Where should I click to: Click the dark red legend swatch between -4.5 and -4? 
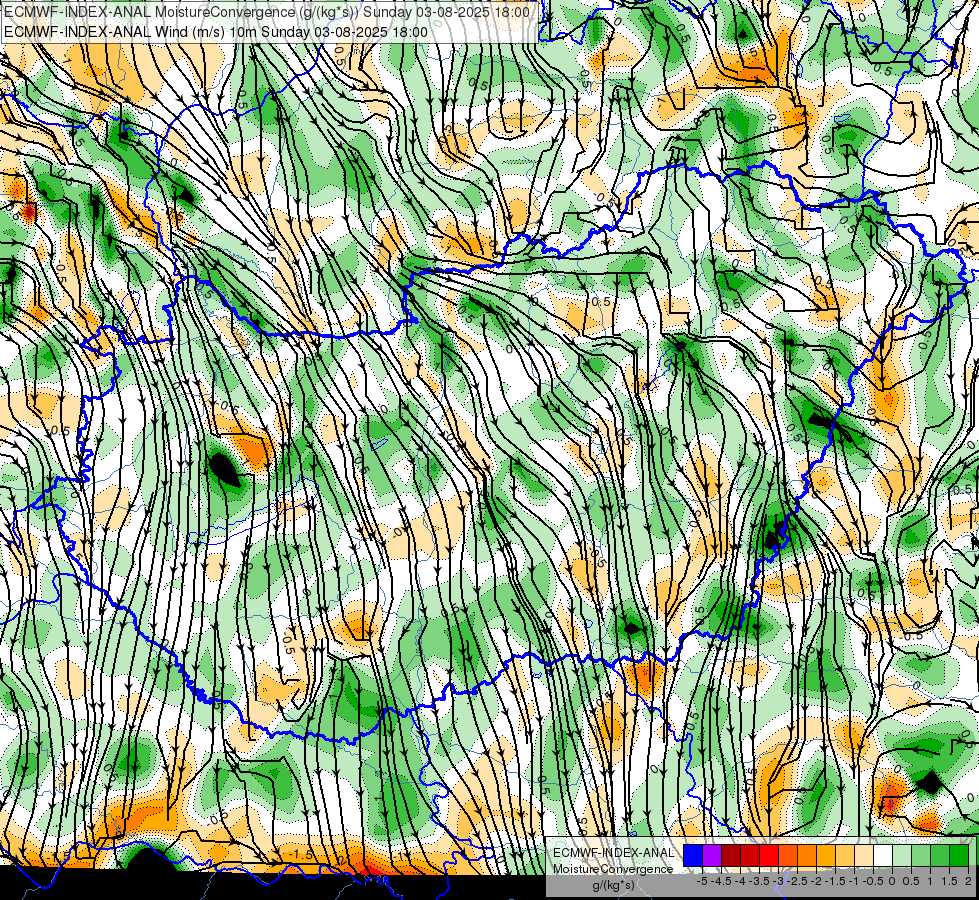(x=731, y=856)
